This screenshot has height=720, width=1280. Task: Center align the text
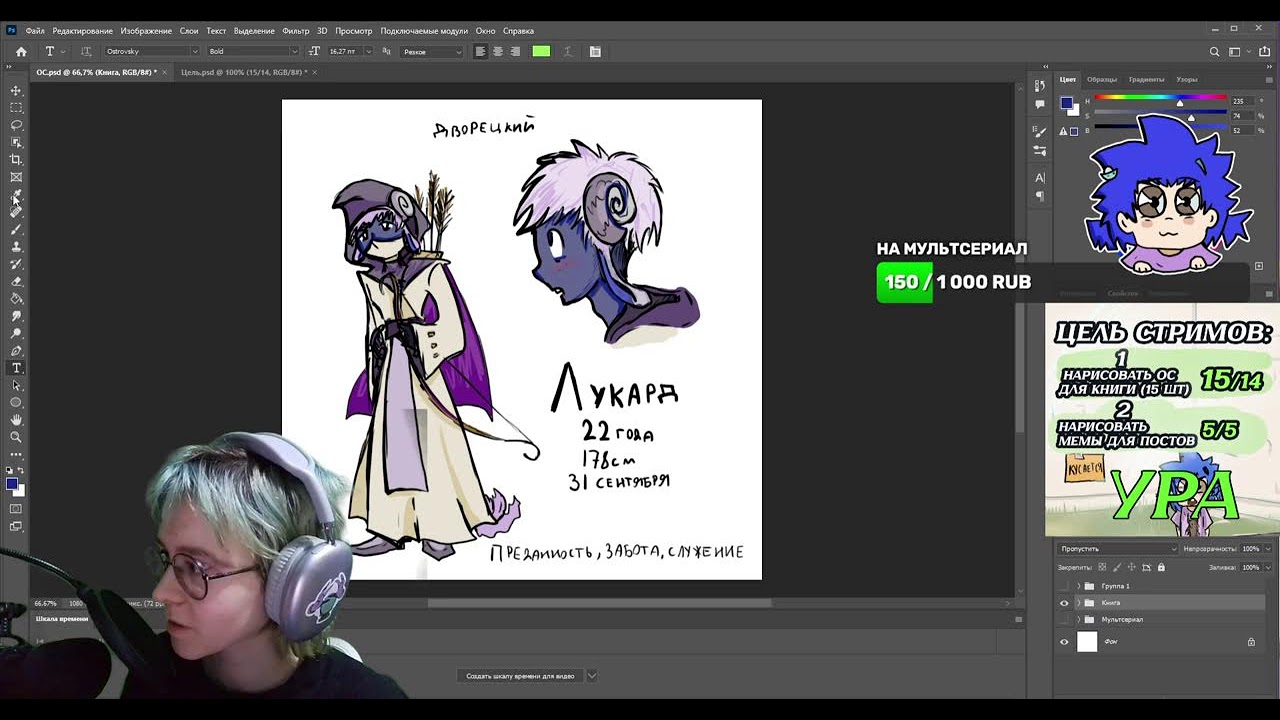click(x=498, y=51)
